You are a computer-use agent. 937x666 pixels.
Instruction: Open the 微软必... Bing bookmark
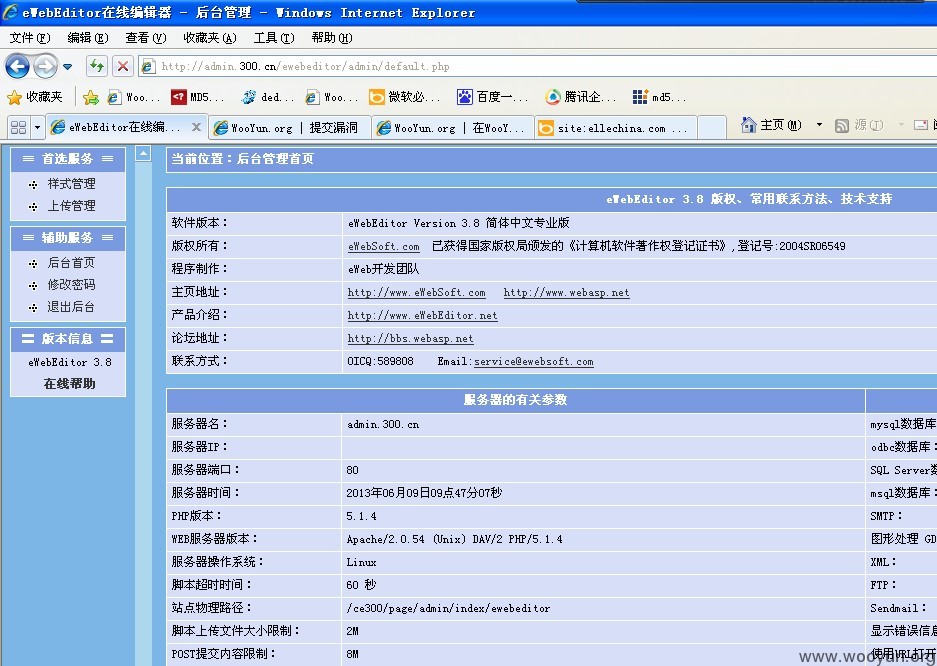pos(405,97)
